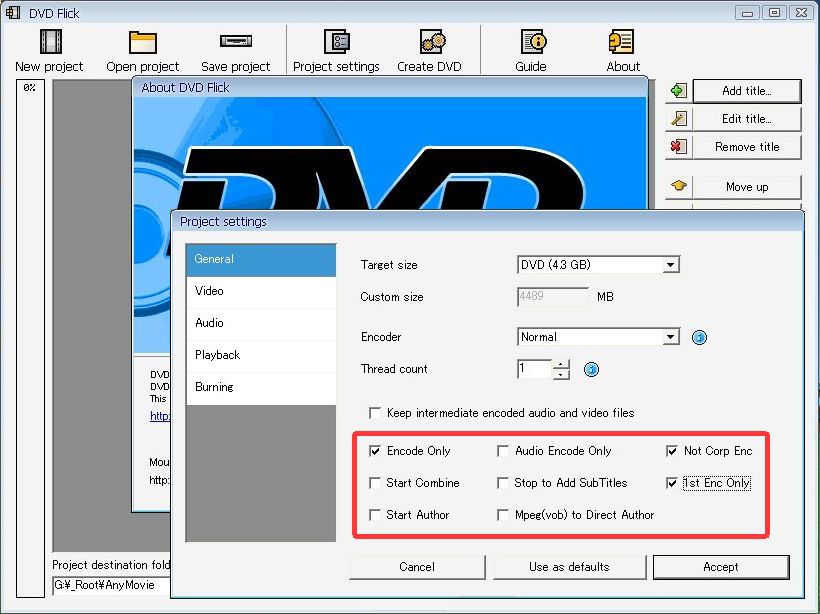Click the Move up button

click(747, 187)
